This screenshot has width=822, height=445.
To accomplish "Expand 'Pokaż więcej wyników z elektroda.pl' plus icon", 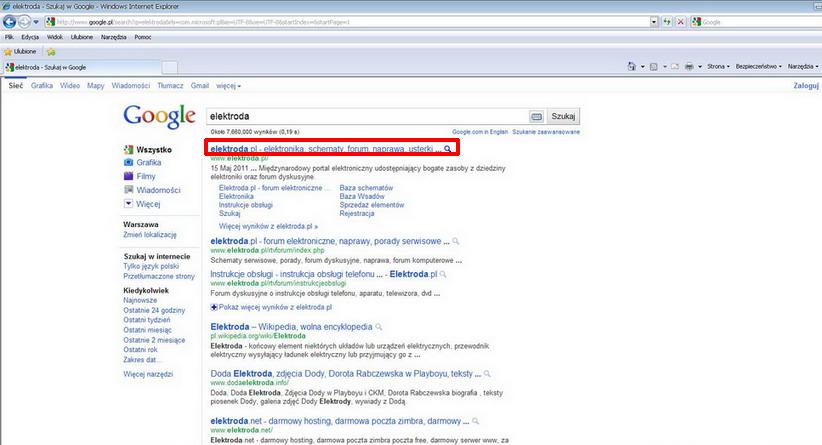I will pos(214,307).
